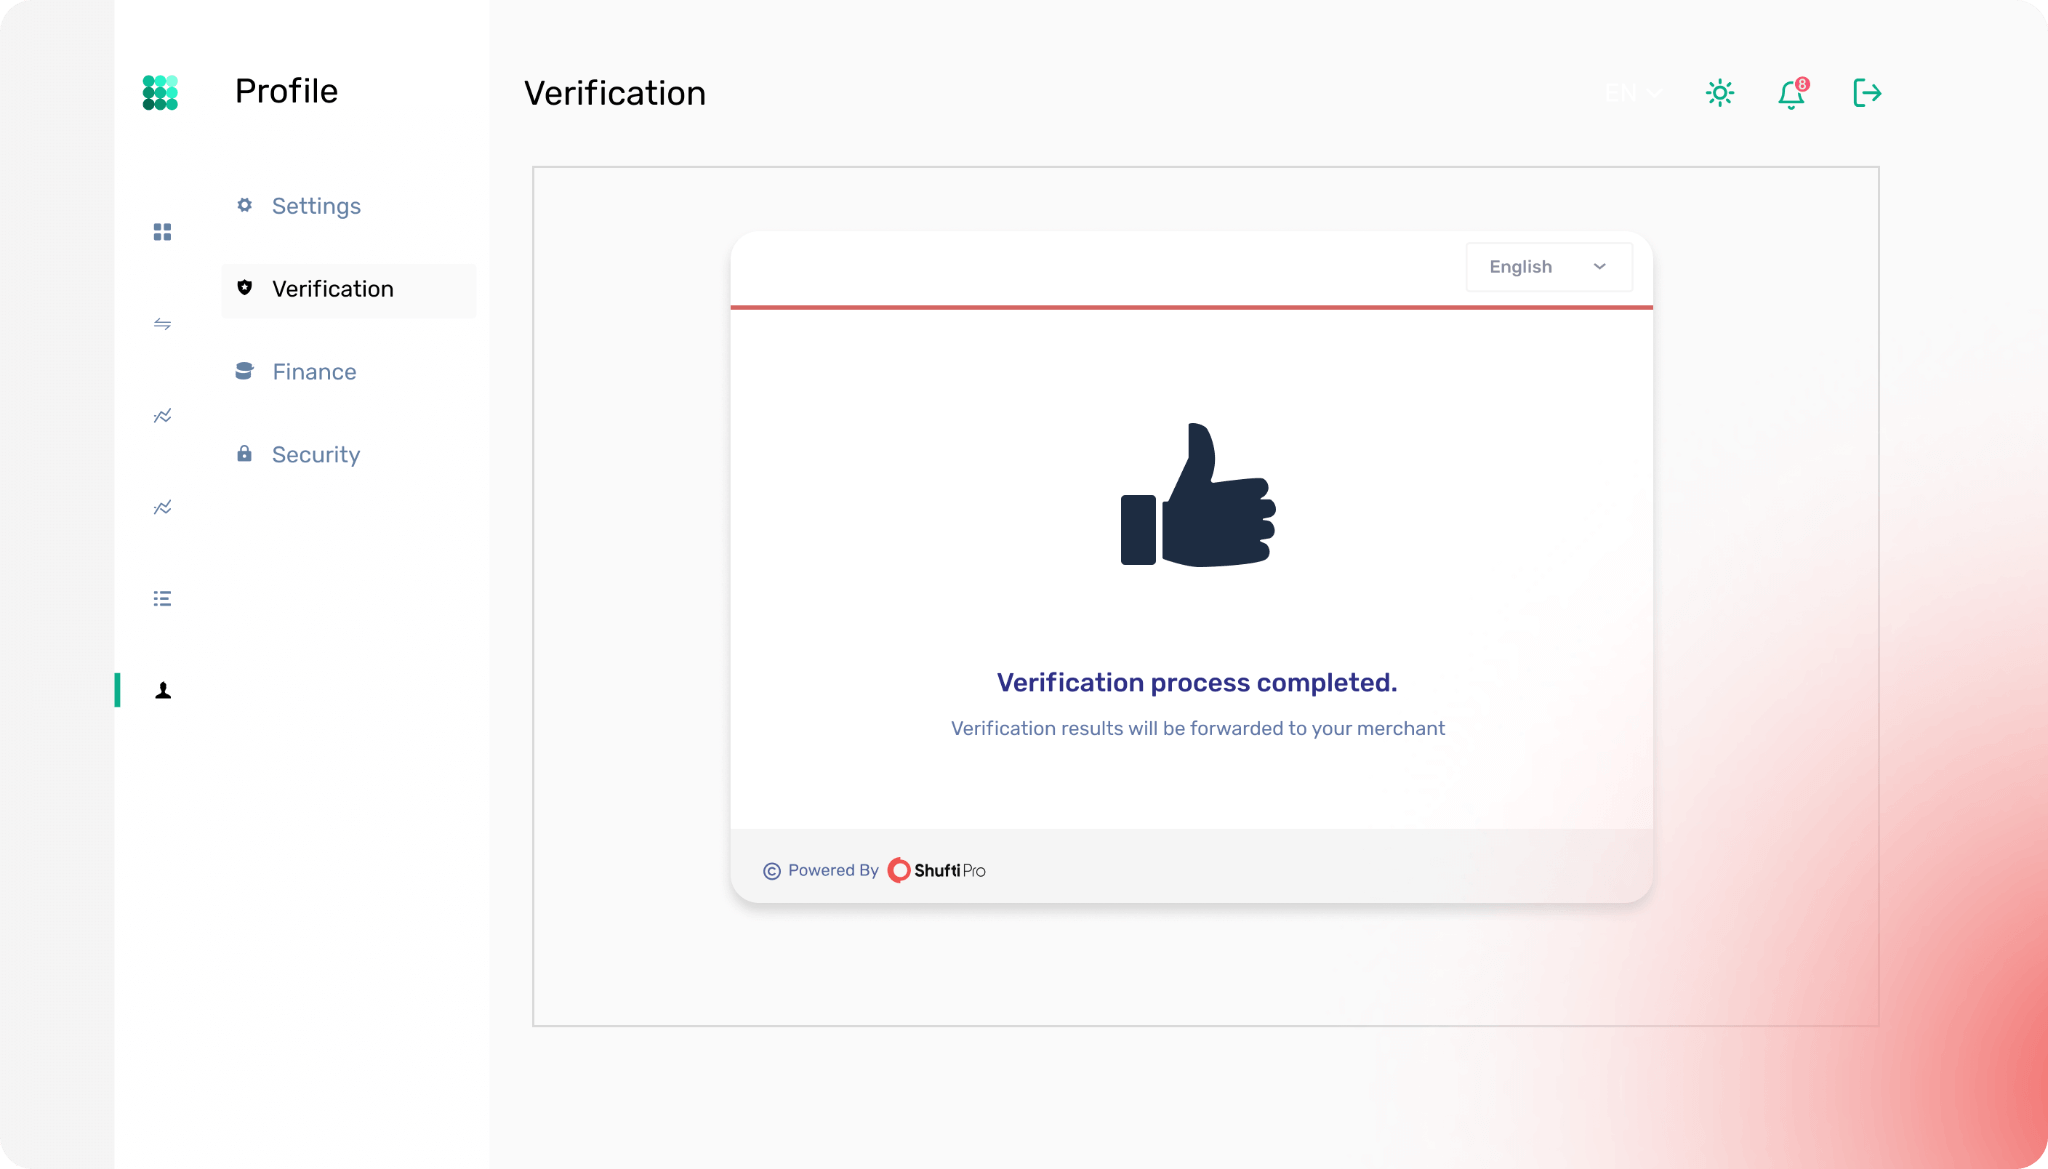Image resolution: width=2048 pixels, height=1169 pixels.
Task: Click the "Verification process completed." heading
Action: pyautogui.click(x=1197, y=683)
